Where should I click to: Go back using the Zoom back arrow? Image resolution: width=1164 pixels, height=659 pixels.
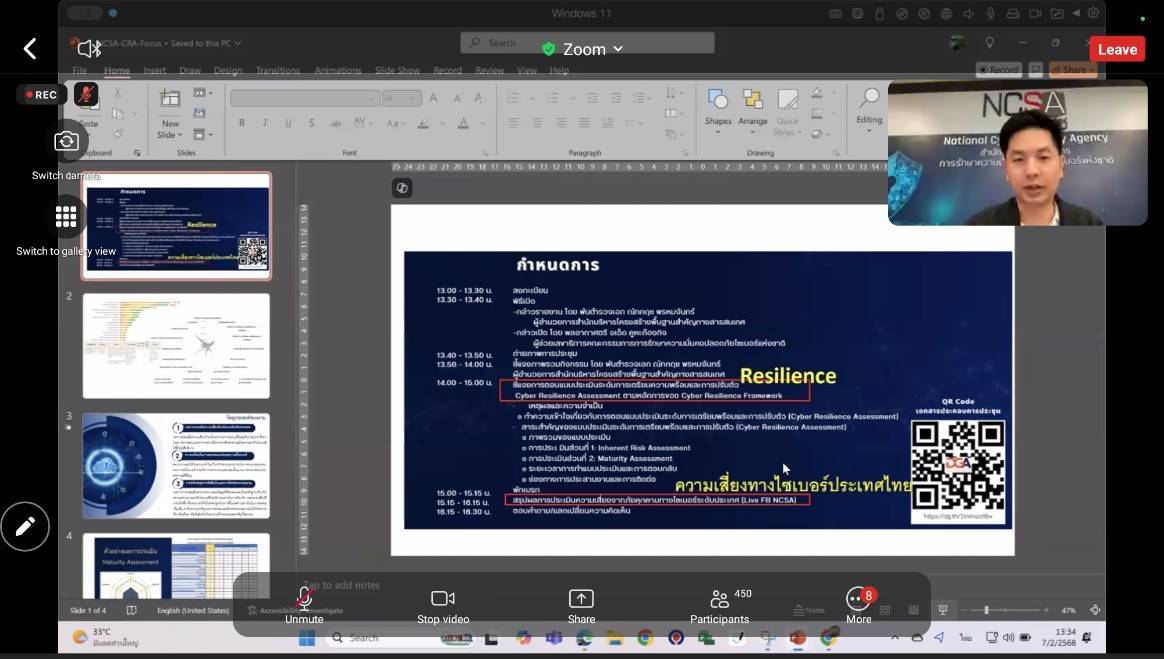pyautogui.click(x=30, y=49)
